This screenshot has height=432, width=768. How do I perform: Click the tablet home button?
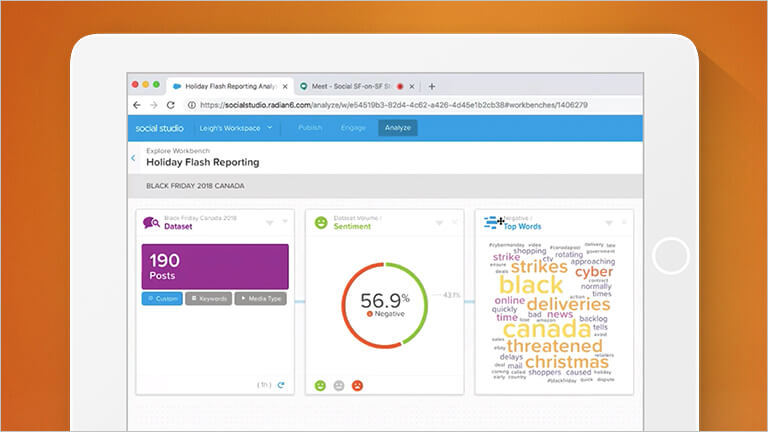pyautogui.click(x=671, y=256)
